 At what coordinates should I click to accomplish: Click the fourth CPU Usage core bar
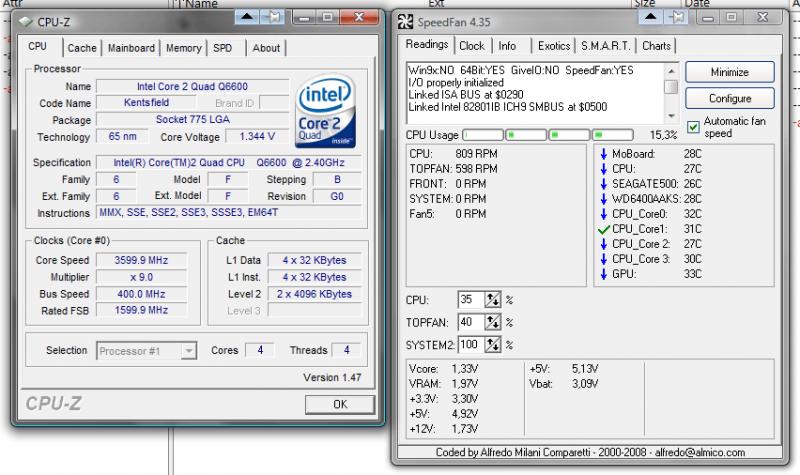tap(612, 135)
